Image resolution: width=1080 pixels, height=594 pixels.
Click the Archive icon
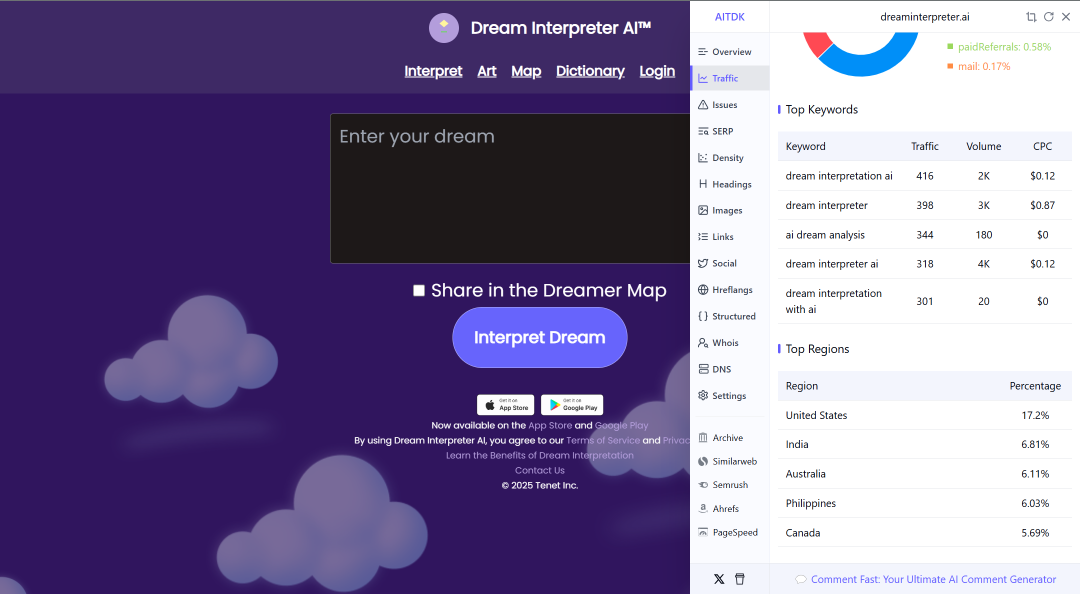[x=703, y=438]
